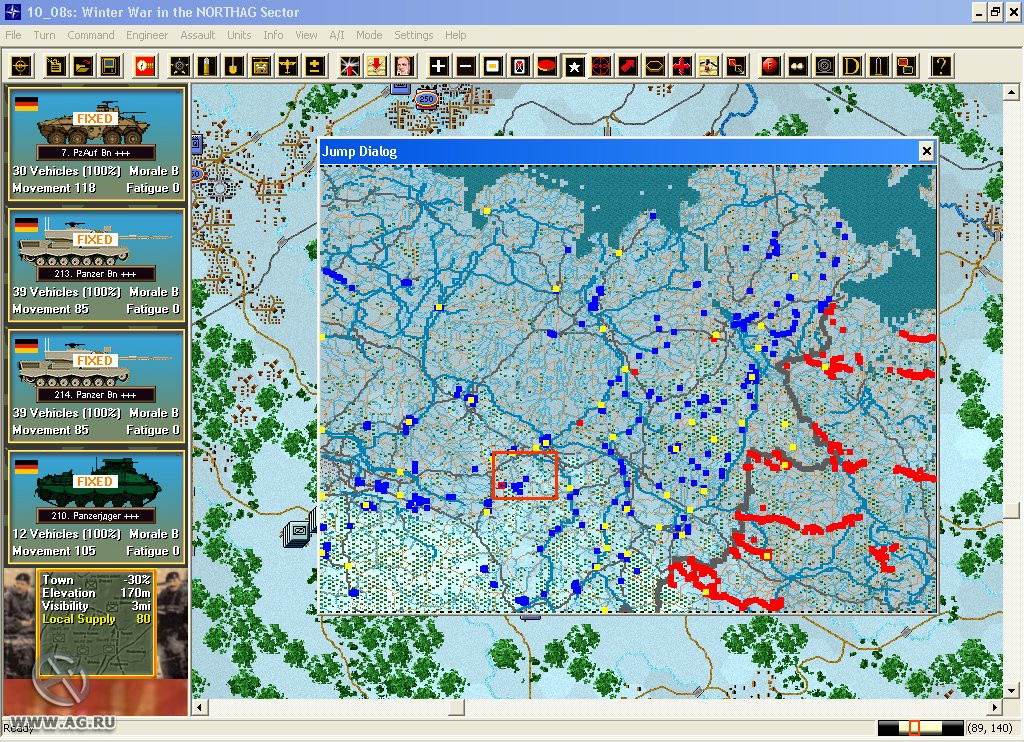This screenshot has width=1024, height=742.
Task: Click the orange rectangle on the jump map
Action: coord(524,475)
